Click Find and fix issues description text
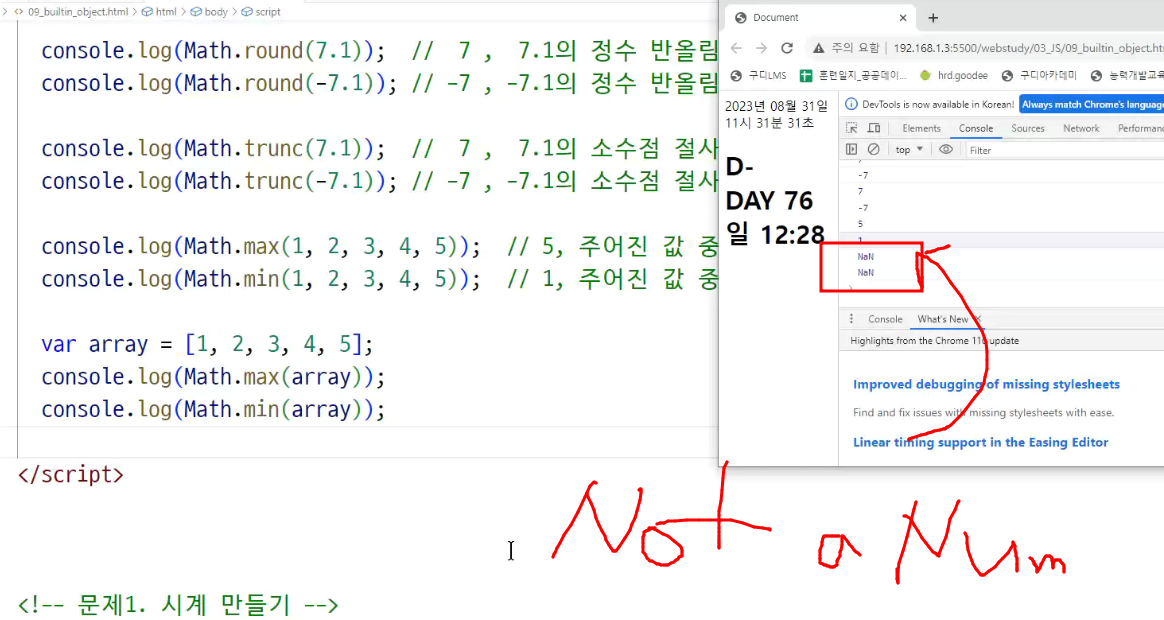The height and width of the screenshot is (620, 1164). click(983, 412)
